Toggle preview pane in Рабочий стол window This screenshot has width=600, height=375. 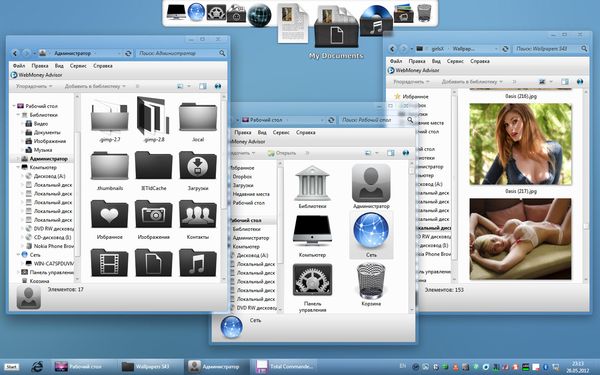click(x=391, y=153)
